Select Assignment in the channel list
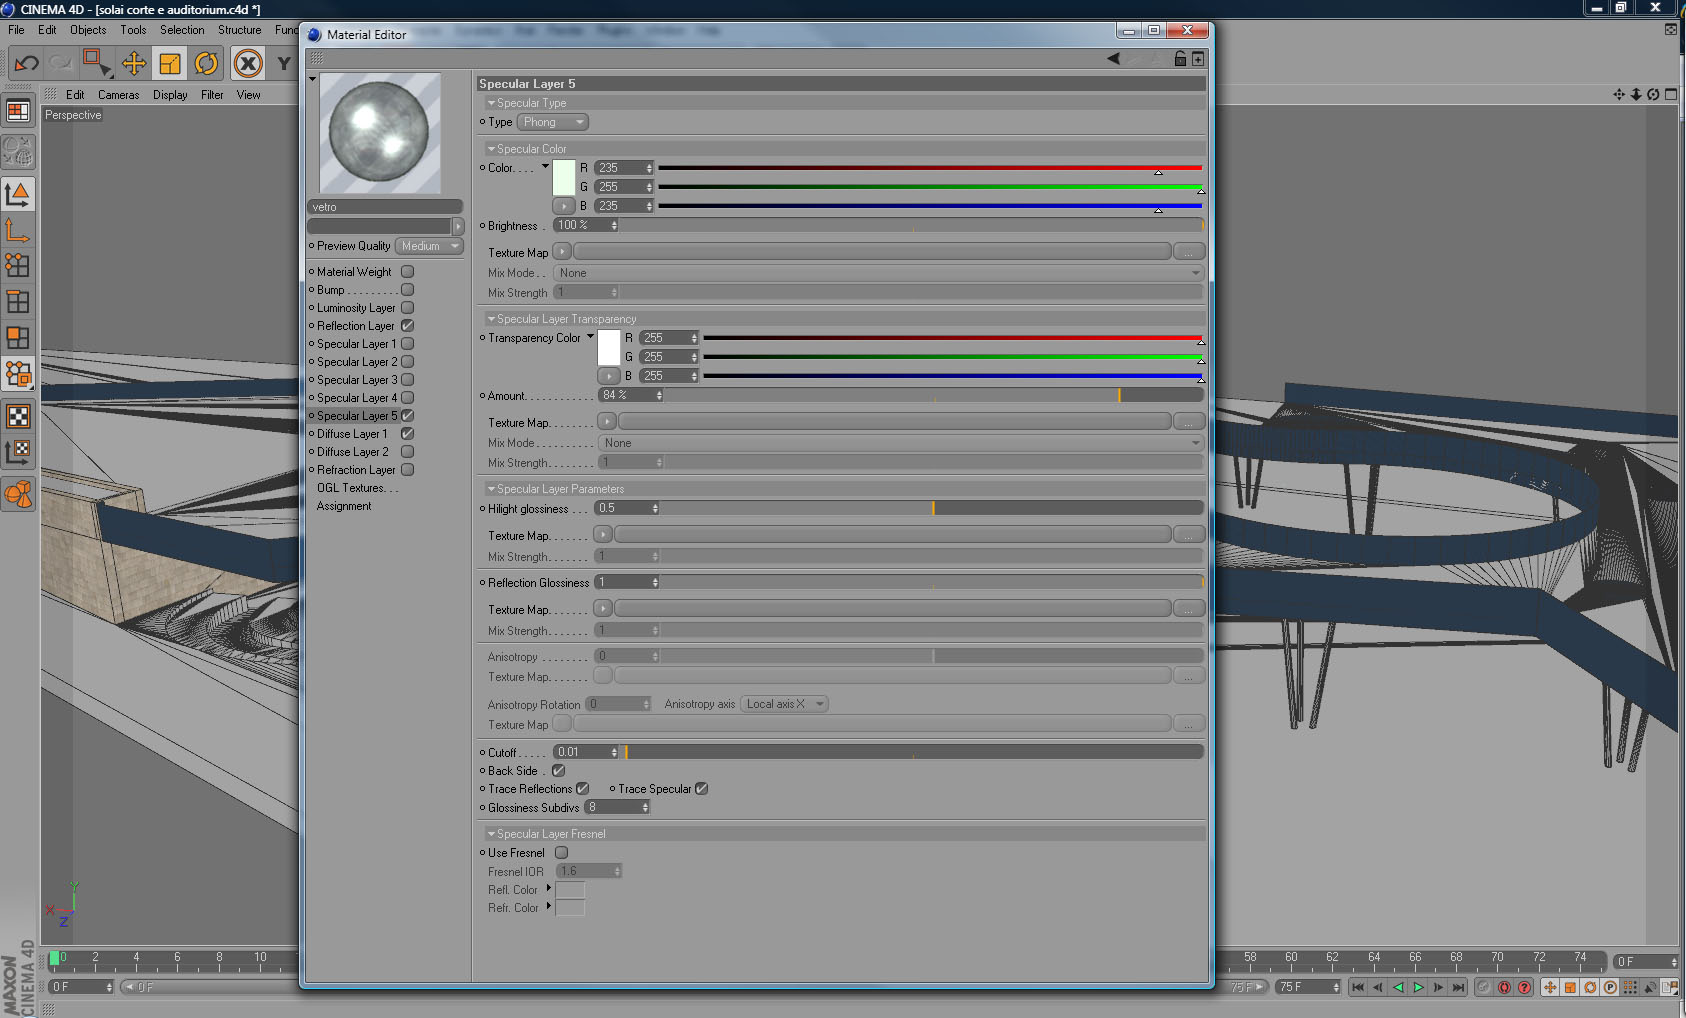 click(344, 506)
